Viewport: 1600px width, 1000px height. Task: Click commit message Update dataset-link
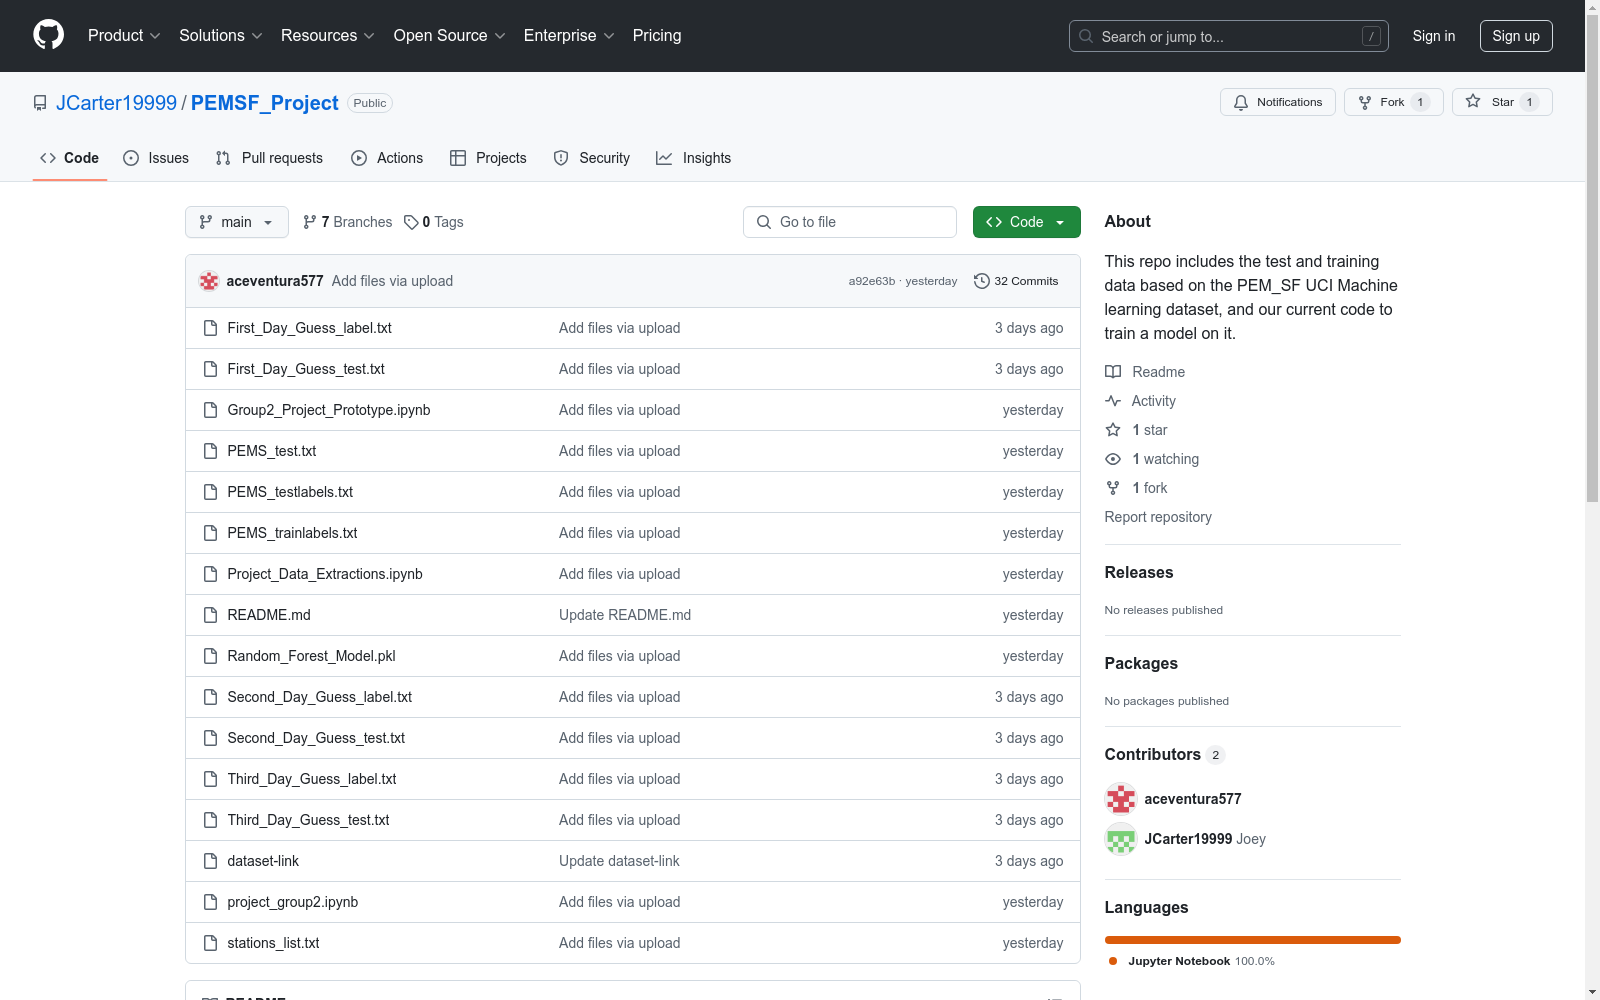[x=619, y=861]
